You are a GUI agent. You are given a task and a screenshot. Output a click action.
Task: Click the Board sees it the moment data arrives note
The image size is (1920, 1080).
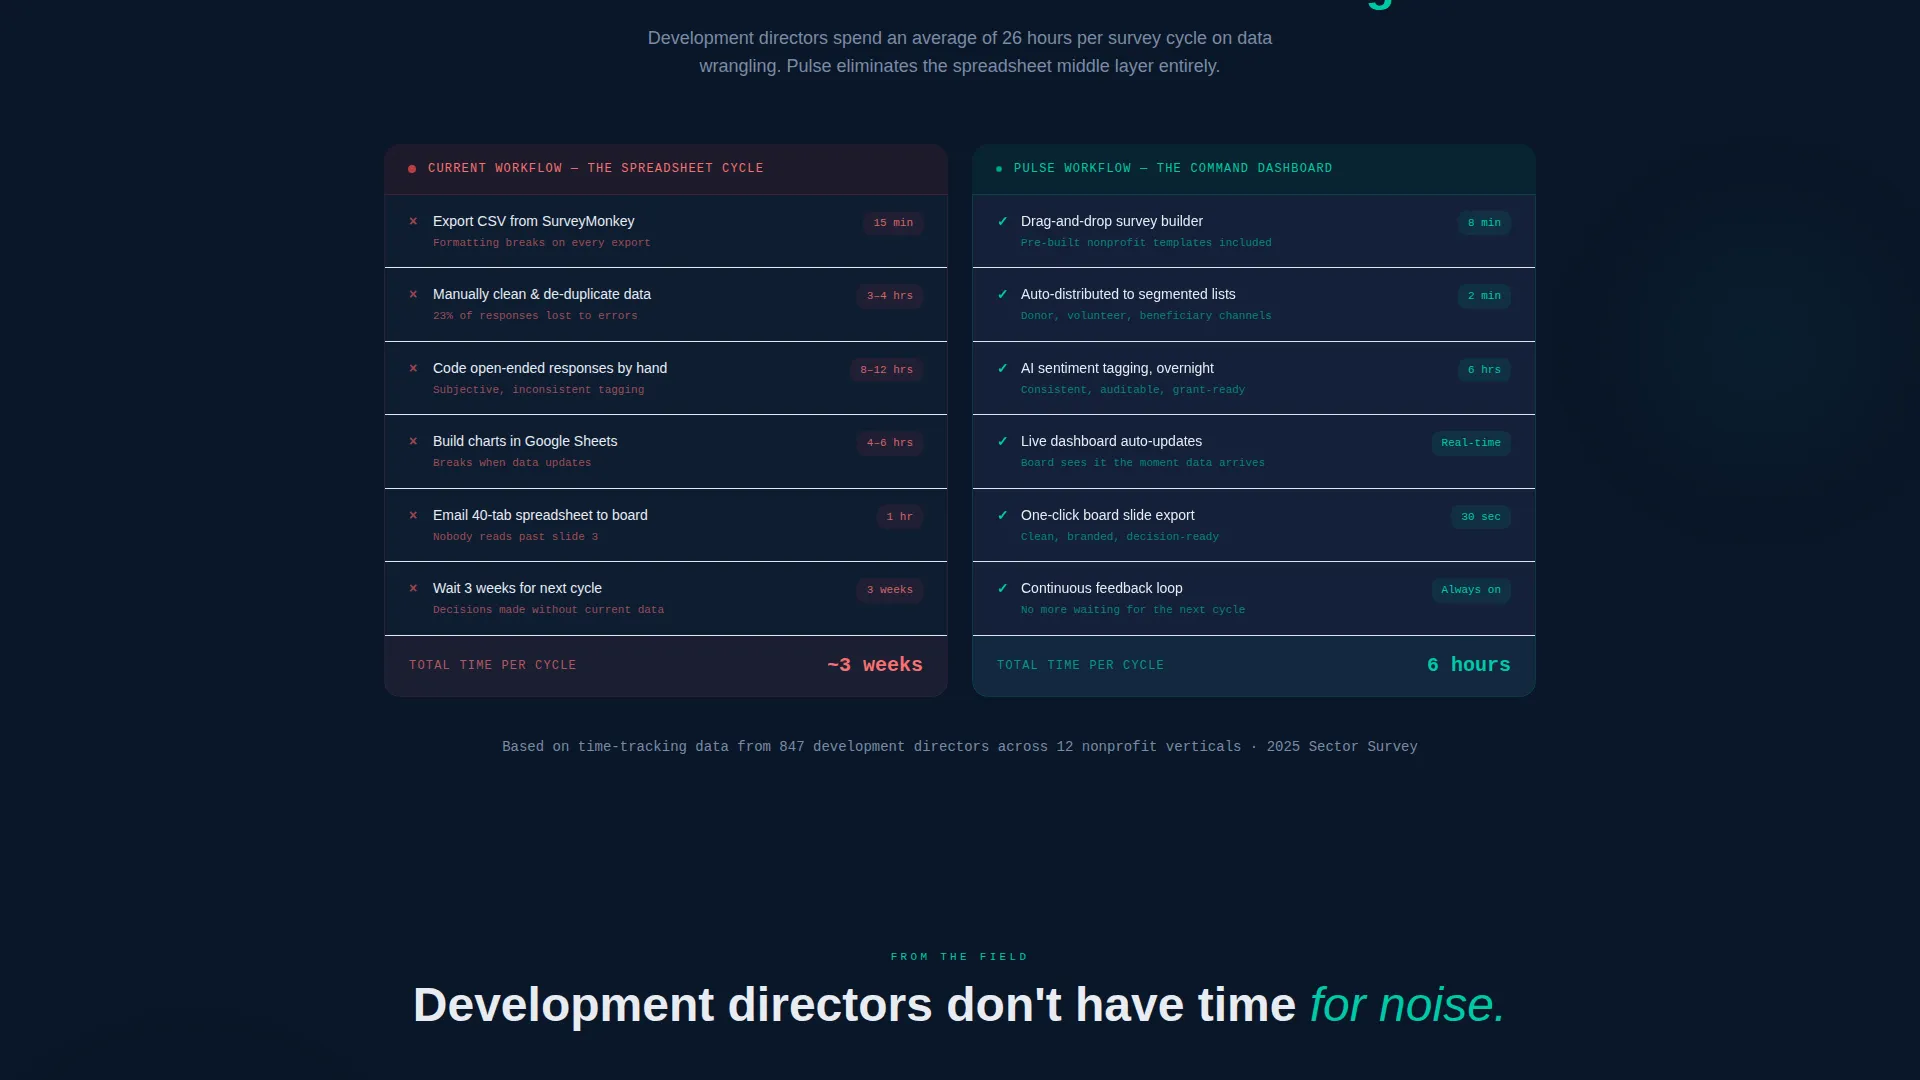tap(1143, 463)
